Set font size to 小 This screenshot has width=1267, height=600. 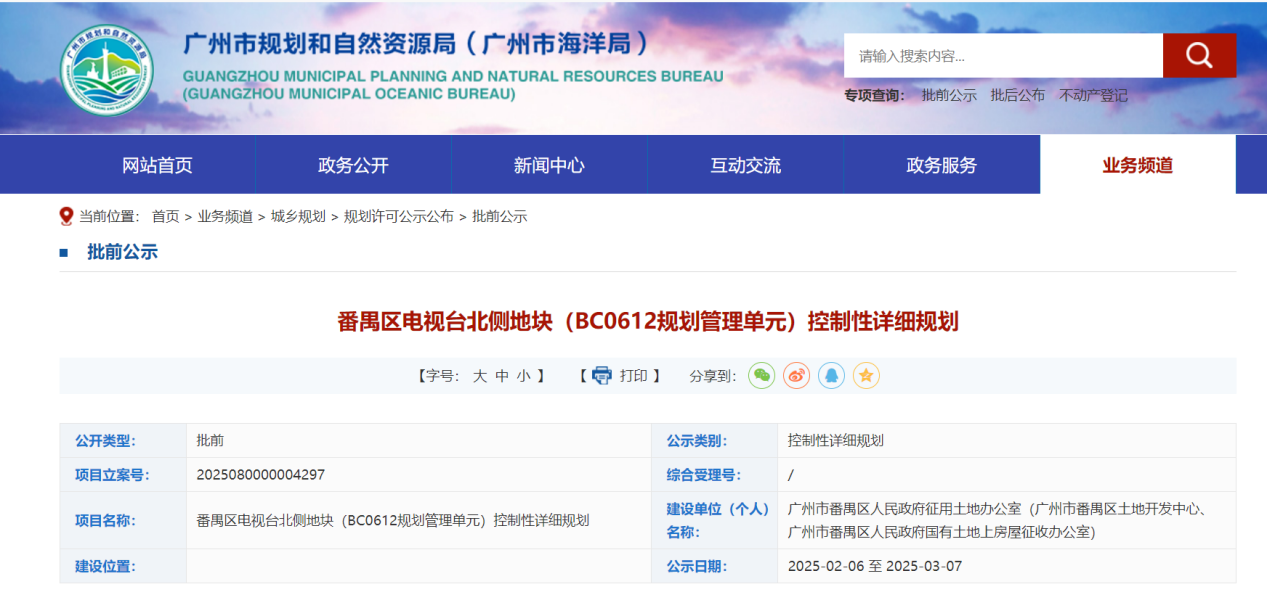click(524, 376)
